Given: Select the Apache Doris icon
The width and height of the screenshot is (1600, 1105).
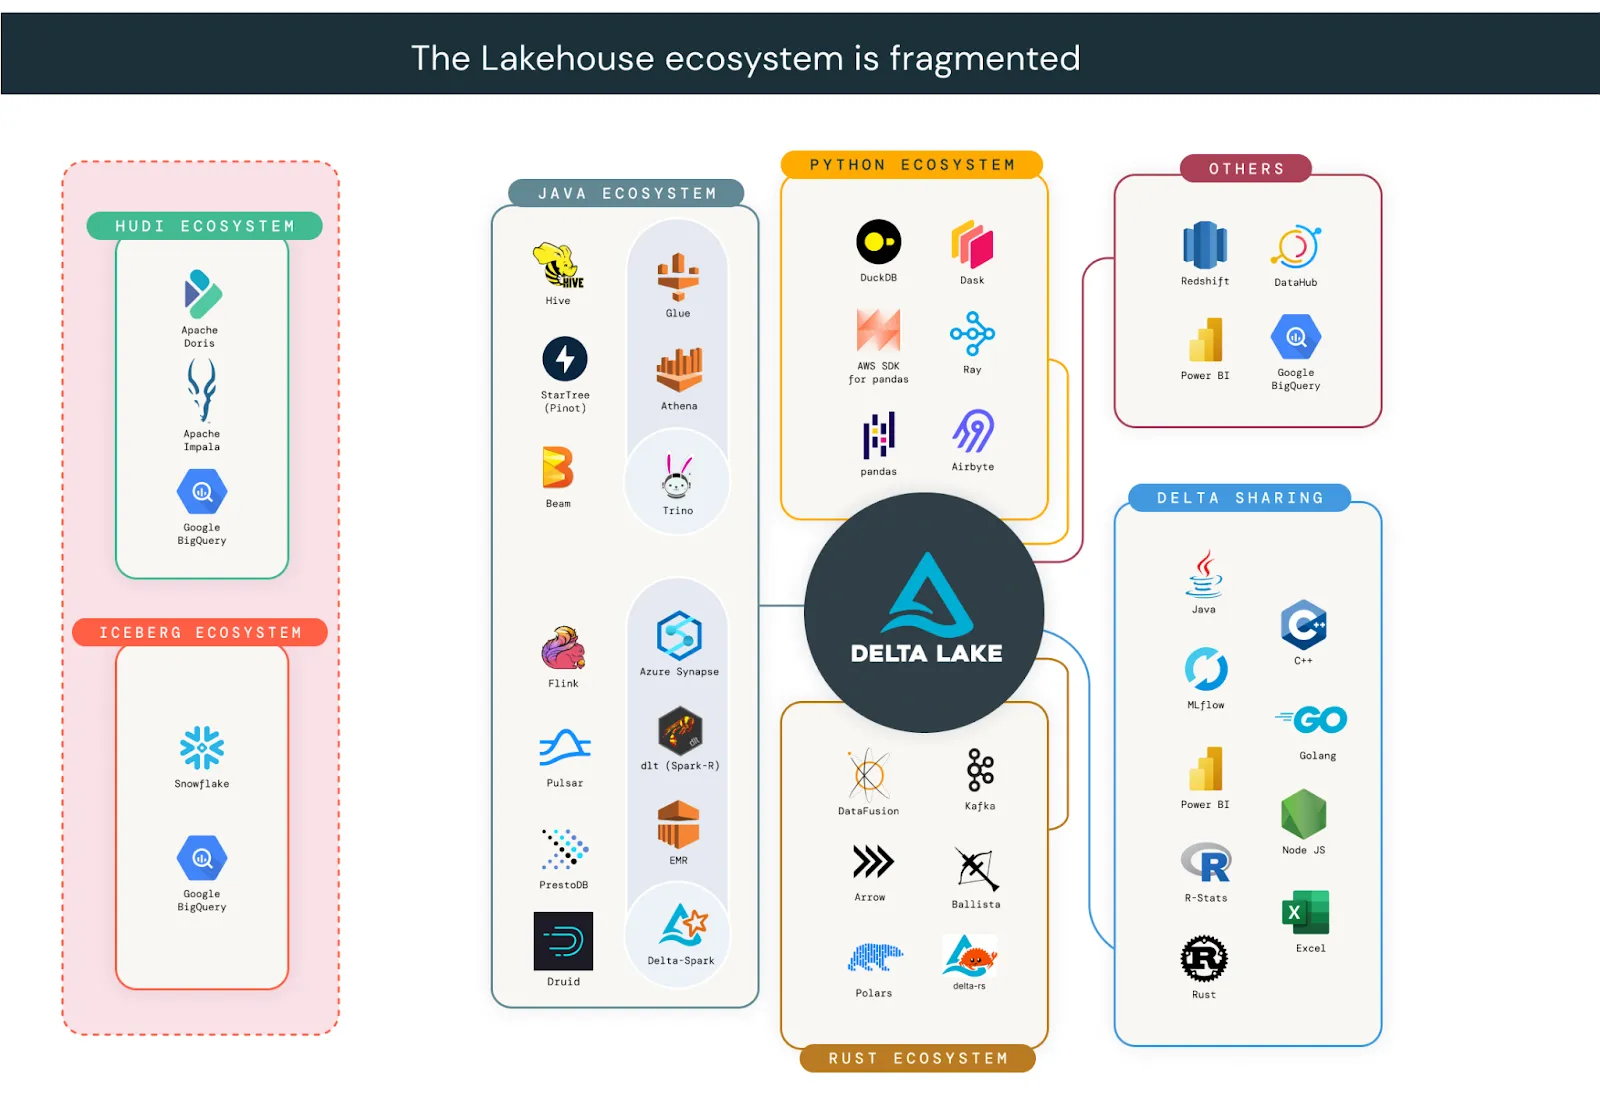Looking at the screenshot, I should point(202,294).
